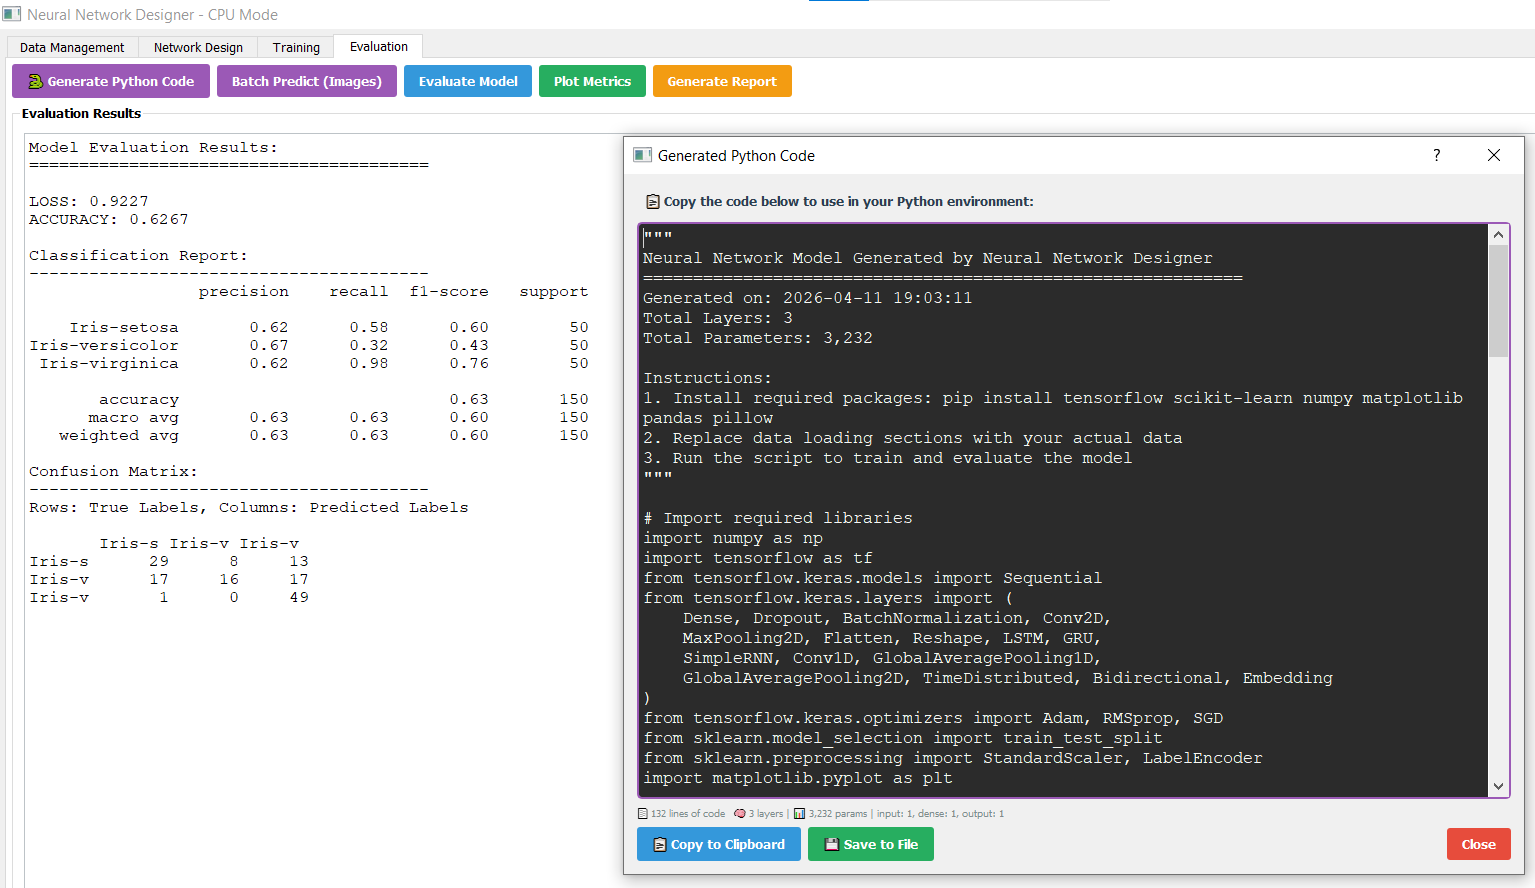The height and width of the screenshot is (888, 1535).
Task: Click the Generated Python Code dialog title icon
Action: 642,155
